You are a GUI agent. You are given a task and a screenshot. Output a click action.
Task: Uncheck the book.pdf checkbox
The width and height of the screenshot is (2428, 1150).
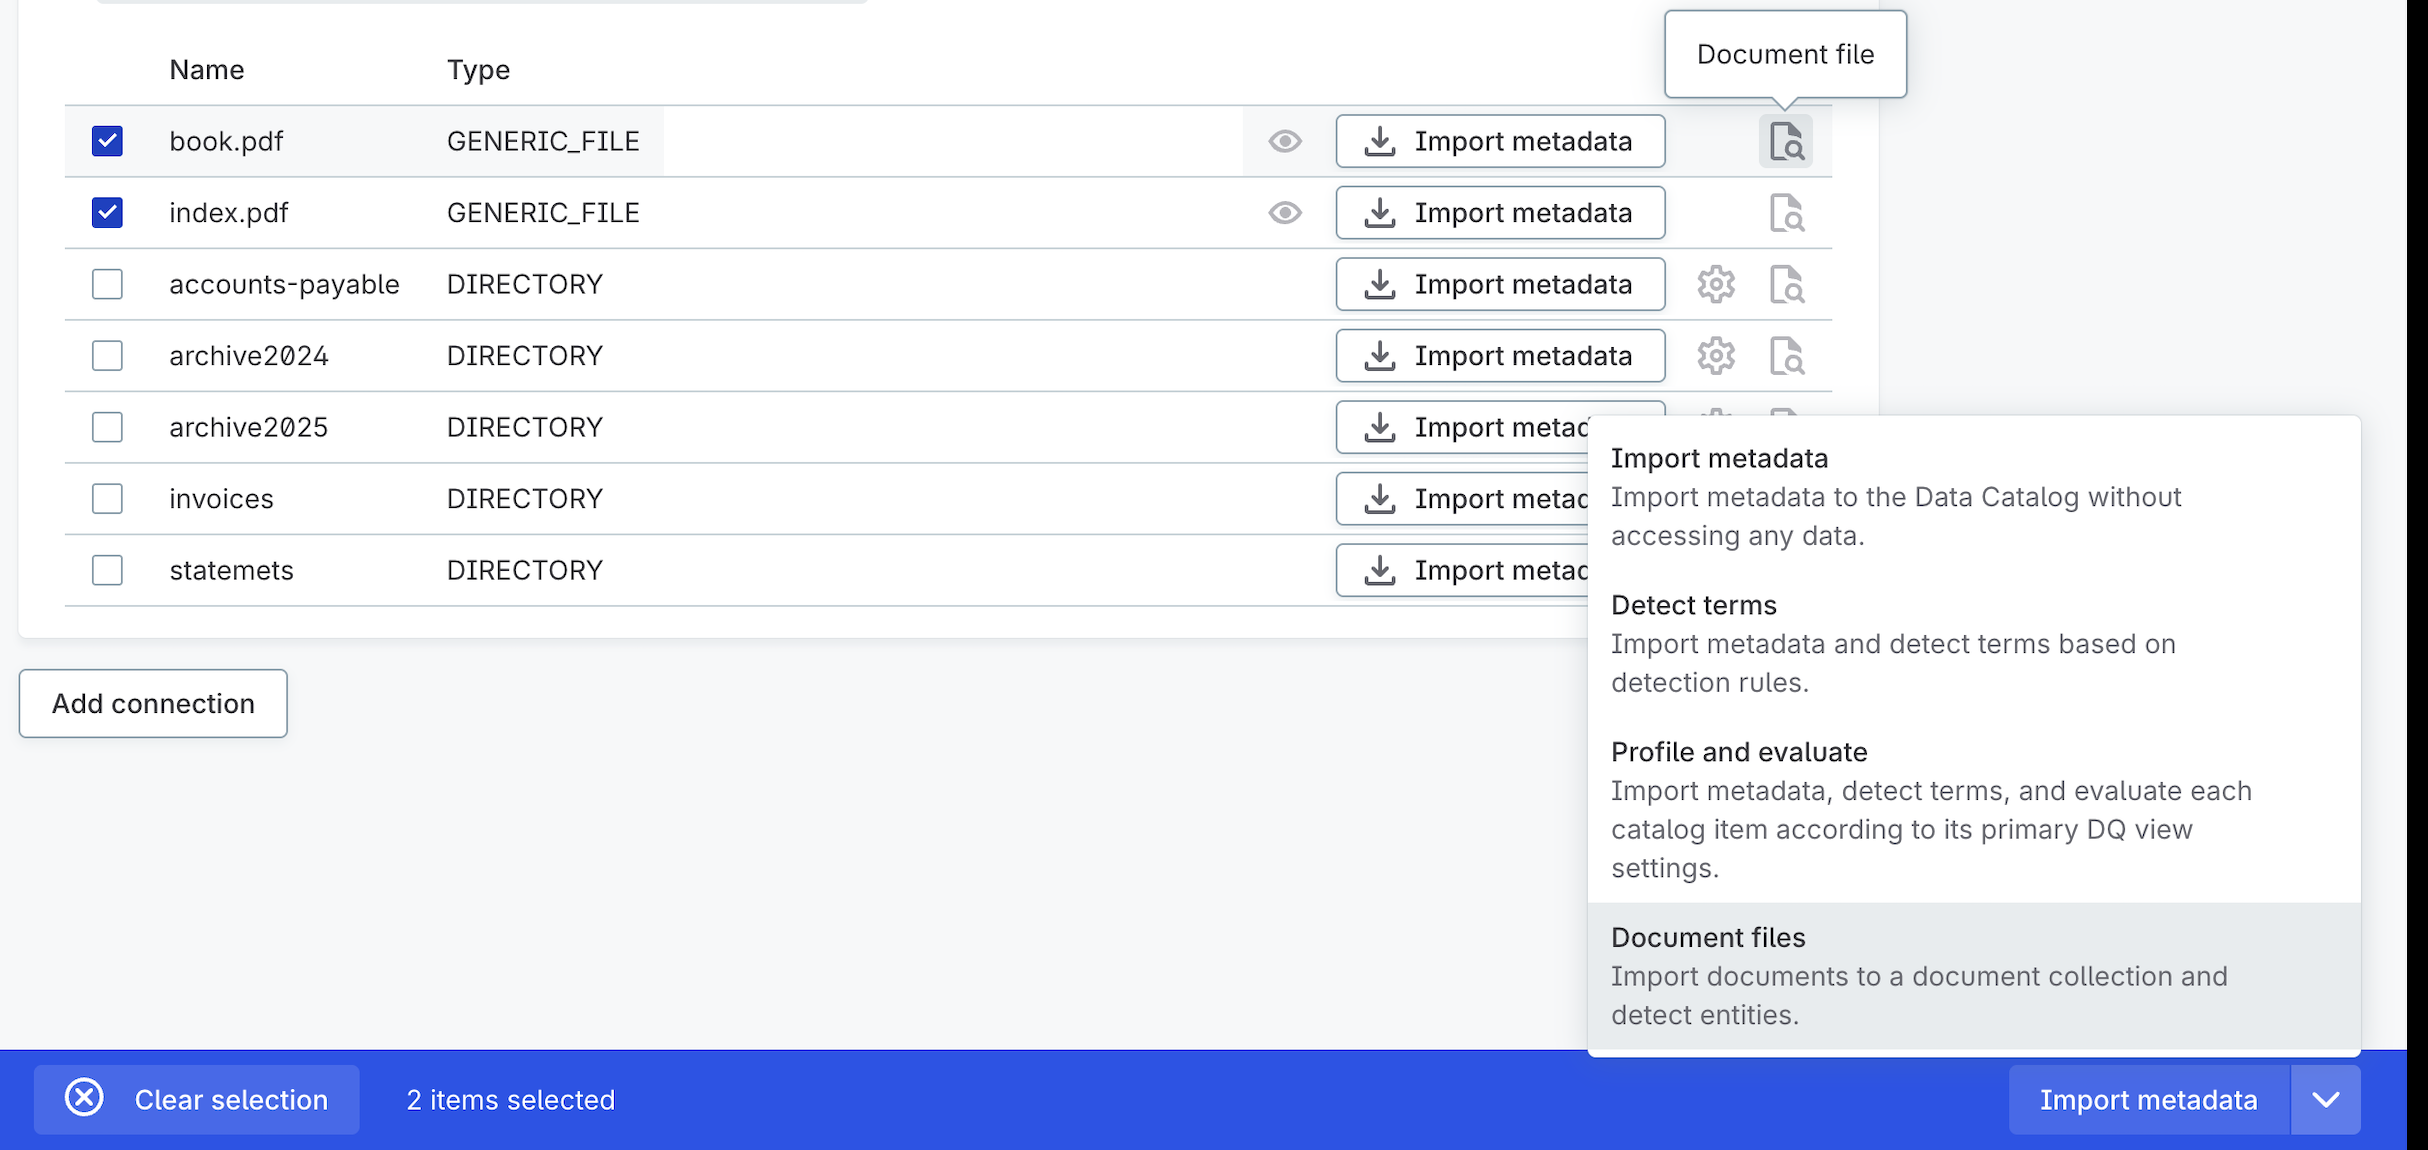click(x=107, y=141)
